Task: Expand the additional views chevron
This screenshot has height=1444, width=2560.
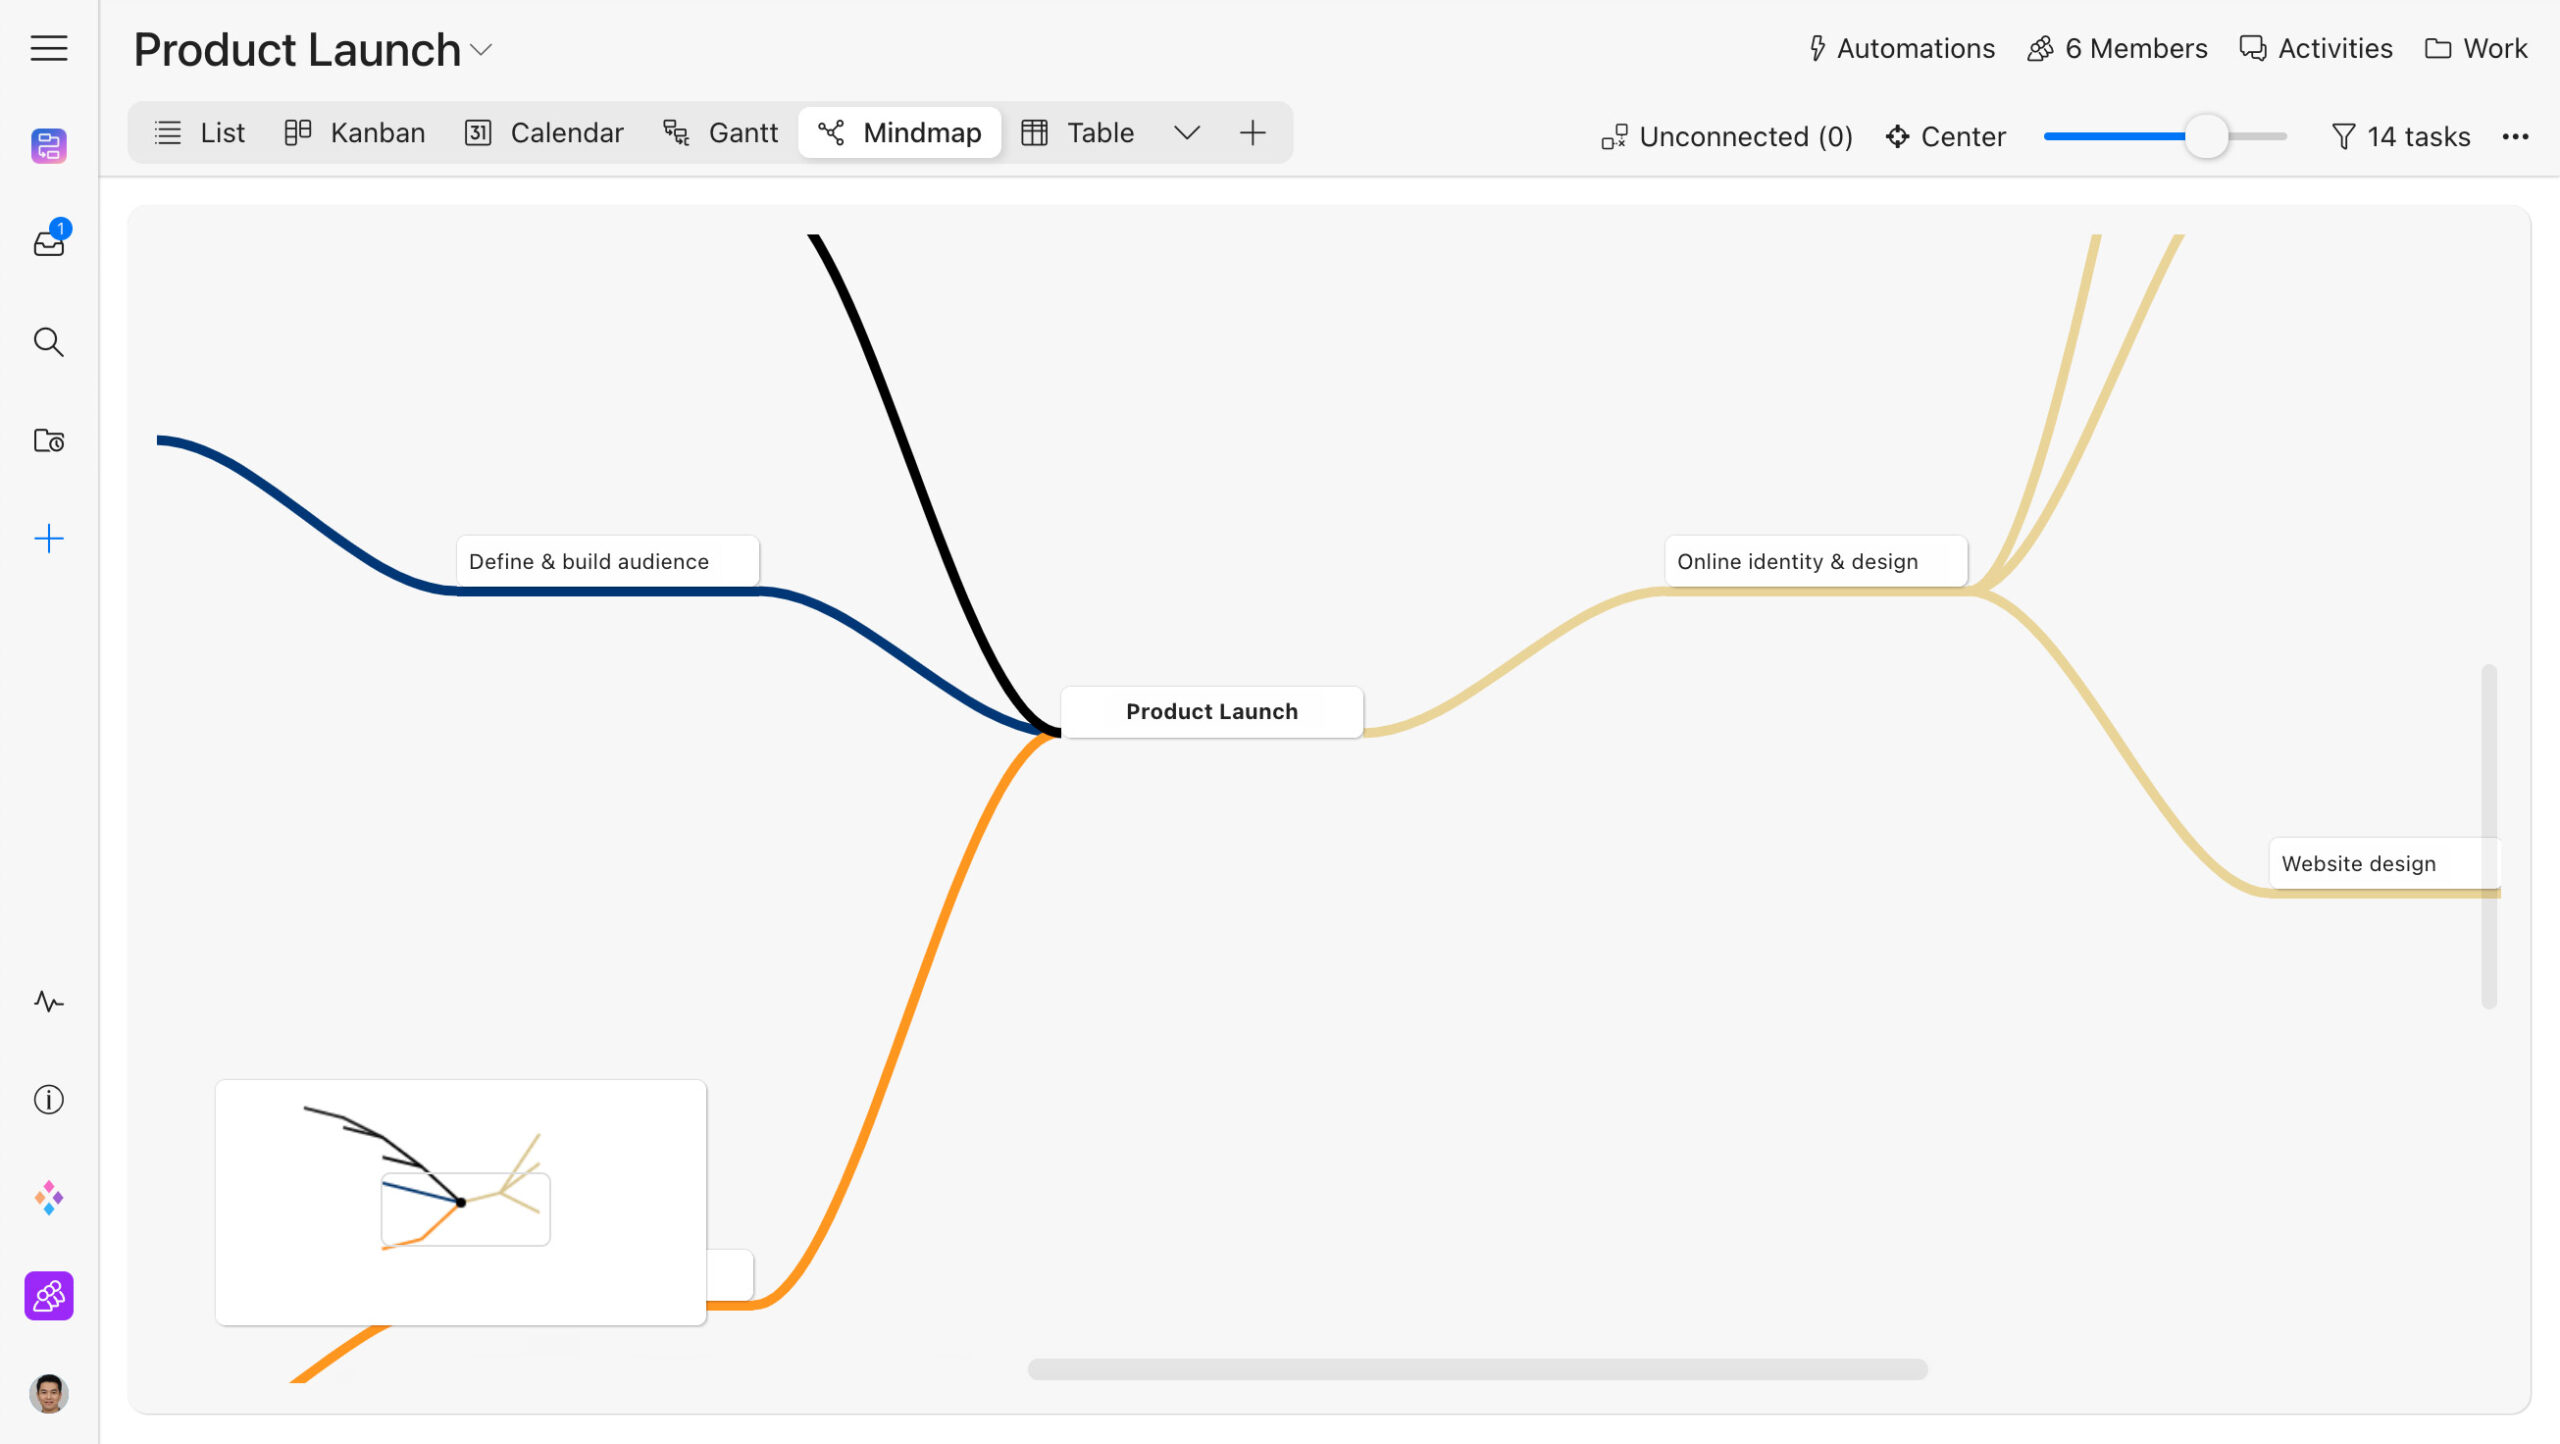Action: pyautogui.click(x=1186, y=133)
